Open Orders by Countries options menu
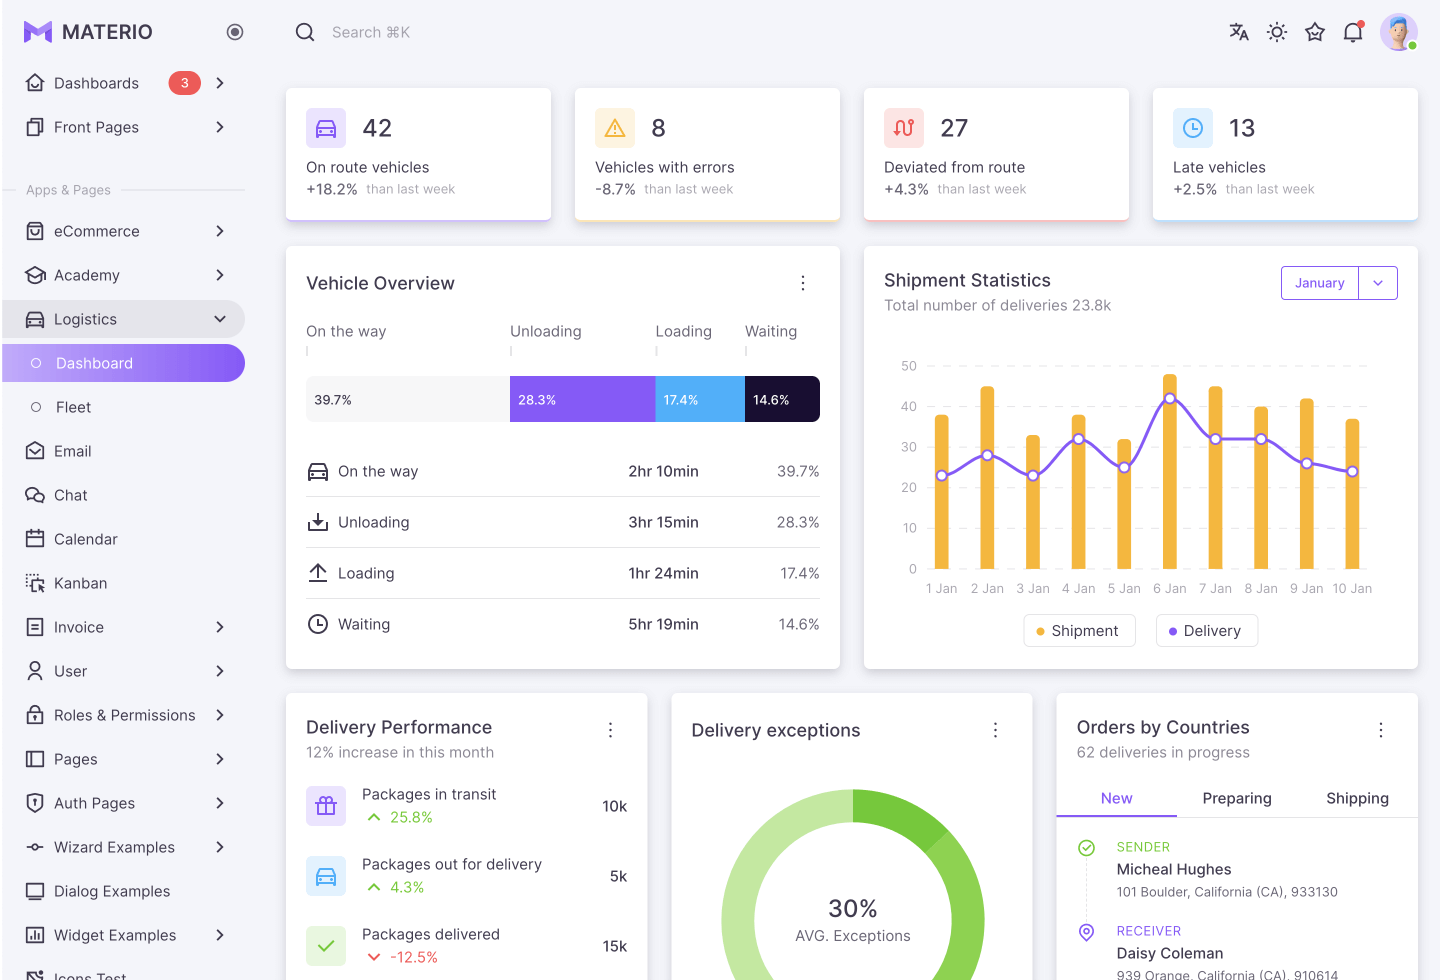 pyautogui.click(x=1381, y=730)
